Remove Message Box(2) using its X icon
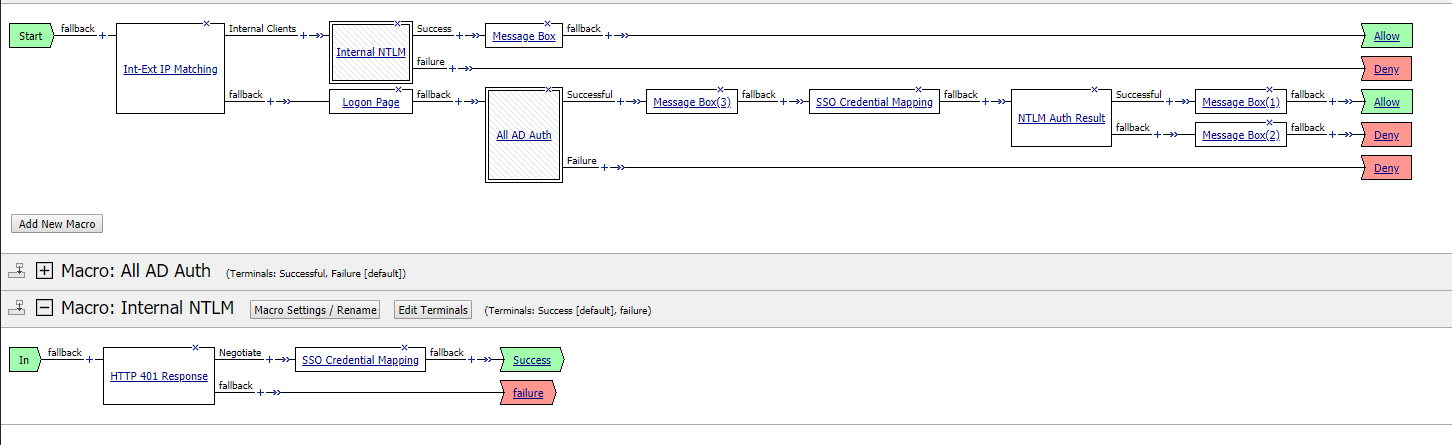Screen dimensions: 1452x445 pos(1270,122)
